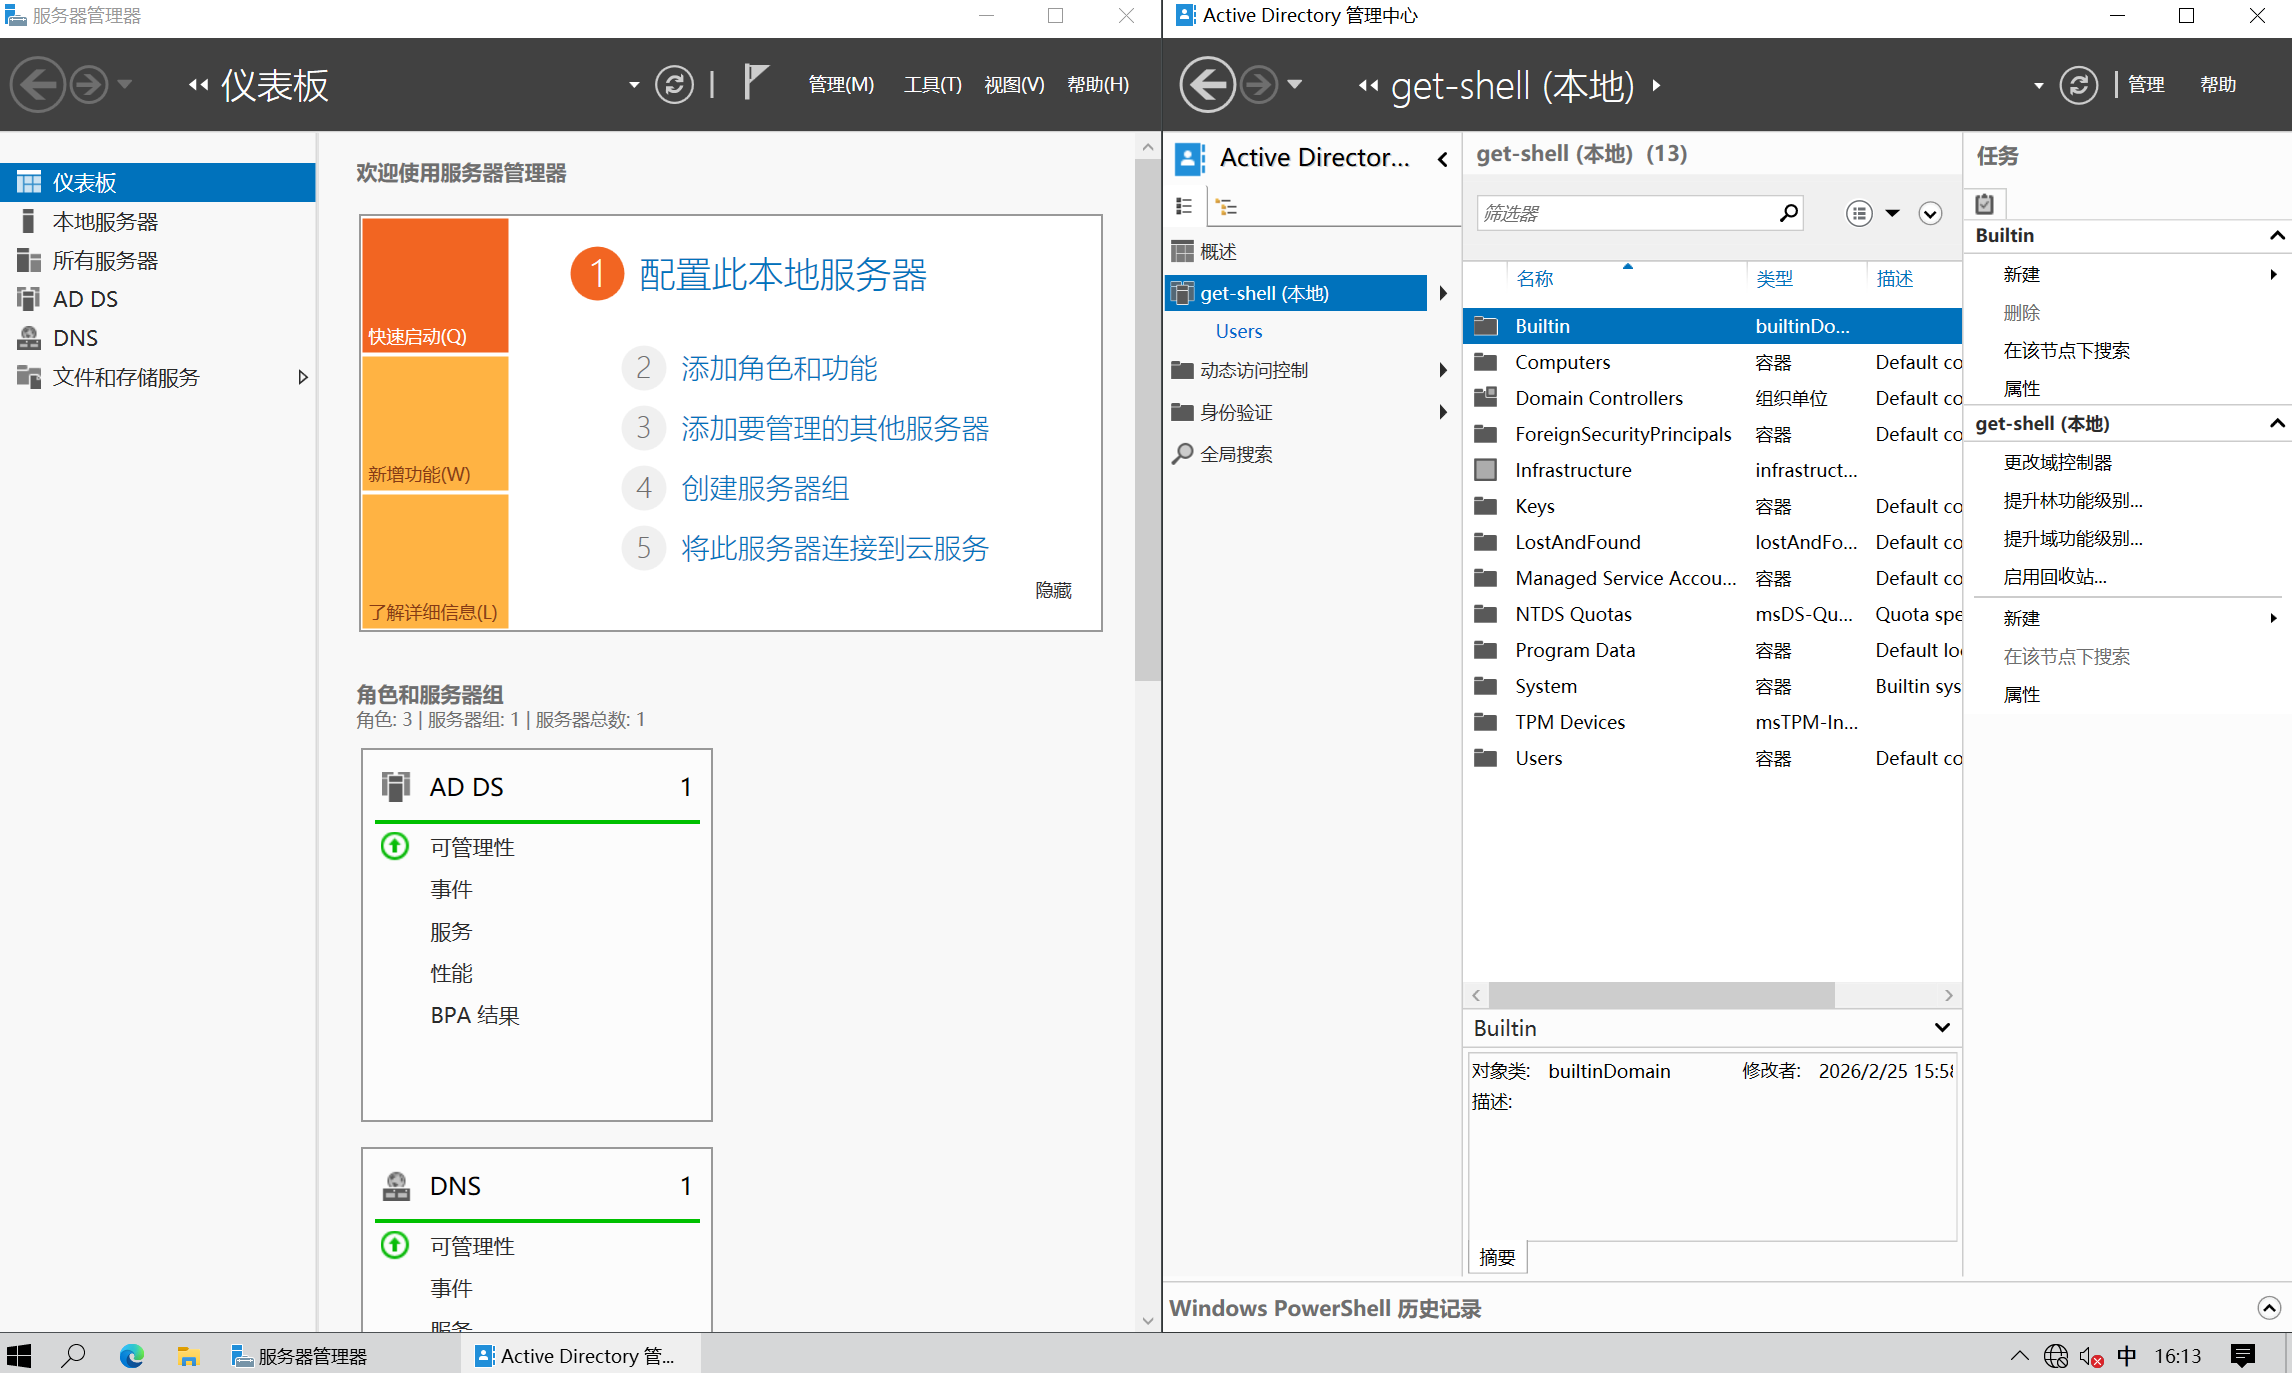Collapse the Builtin preview details section
This screenshot has width=2292, height=1373.
point(1941,1027)
